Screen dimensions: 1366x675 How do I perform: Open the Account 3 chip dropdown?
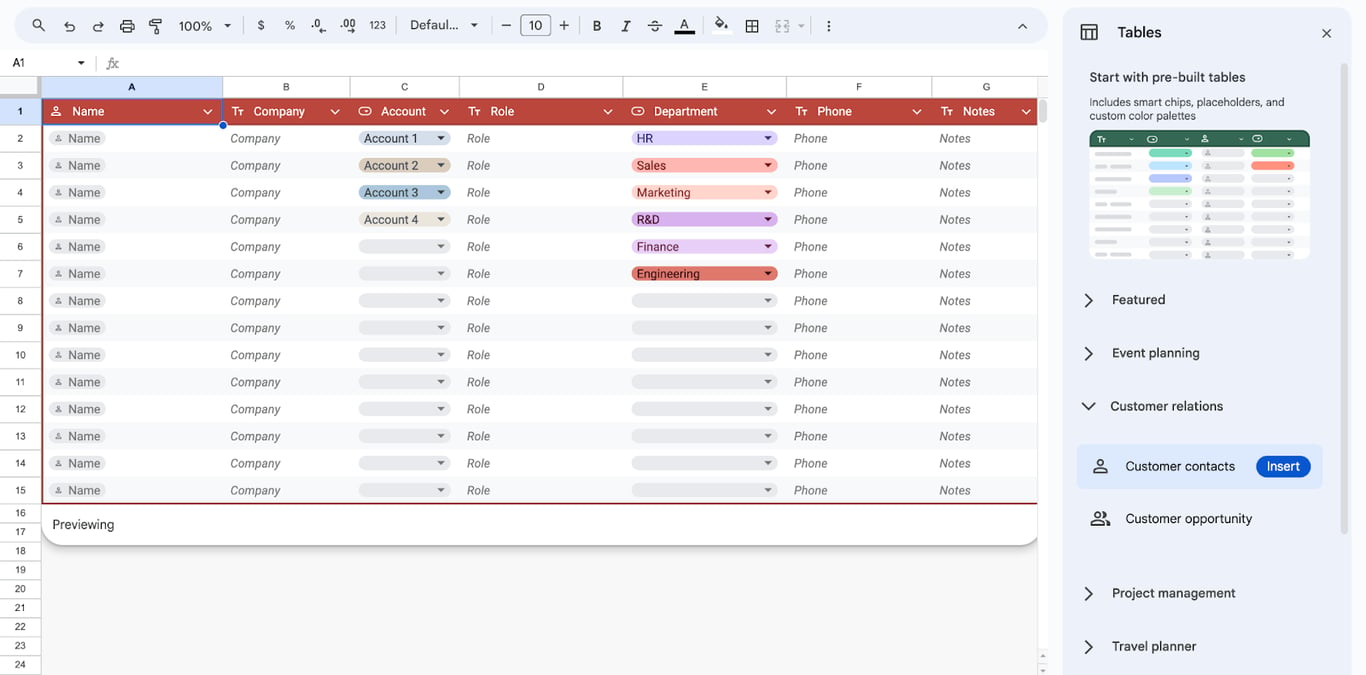point(441,193)
